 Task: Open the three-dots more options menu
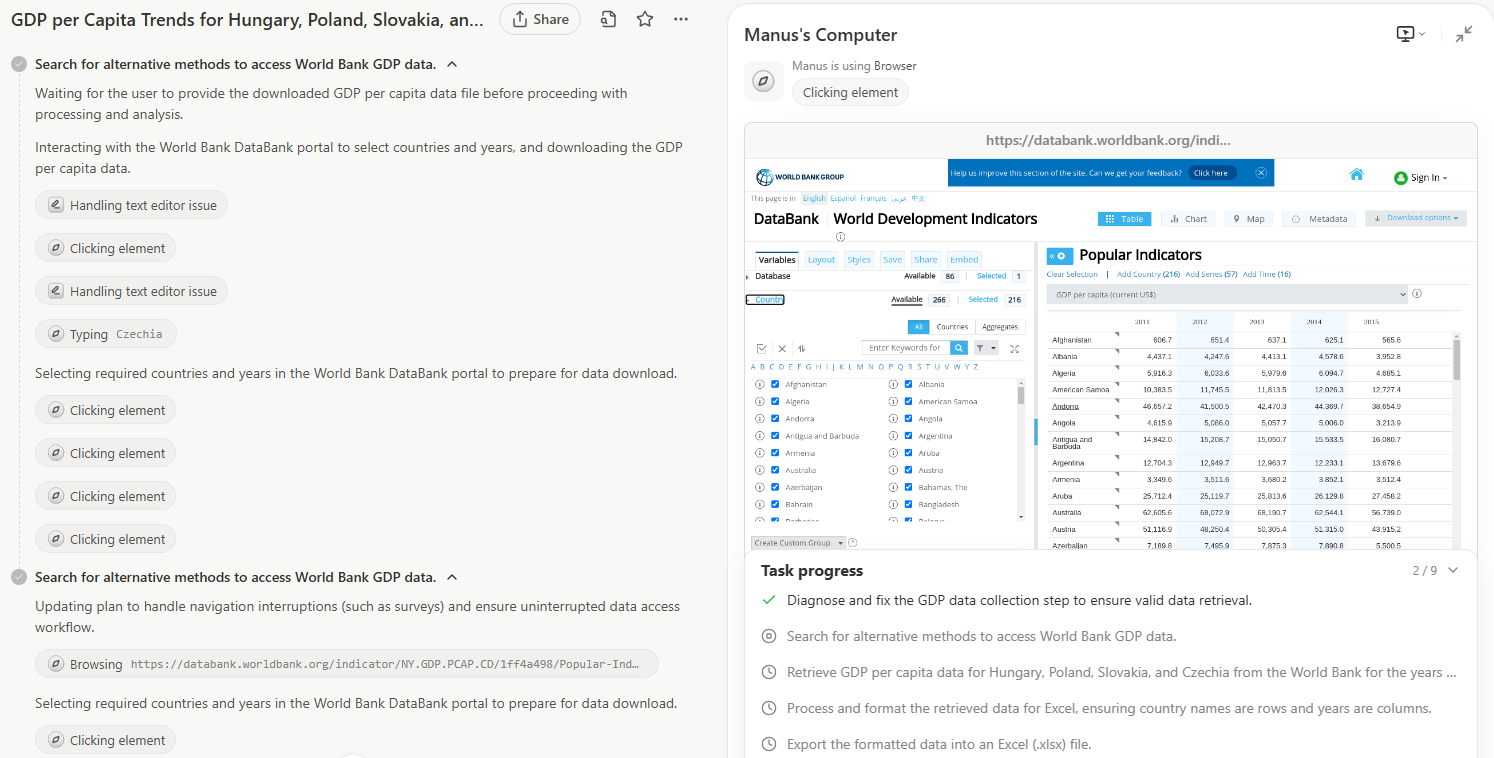[681, 19]
